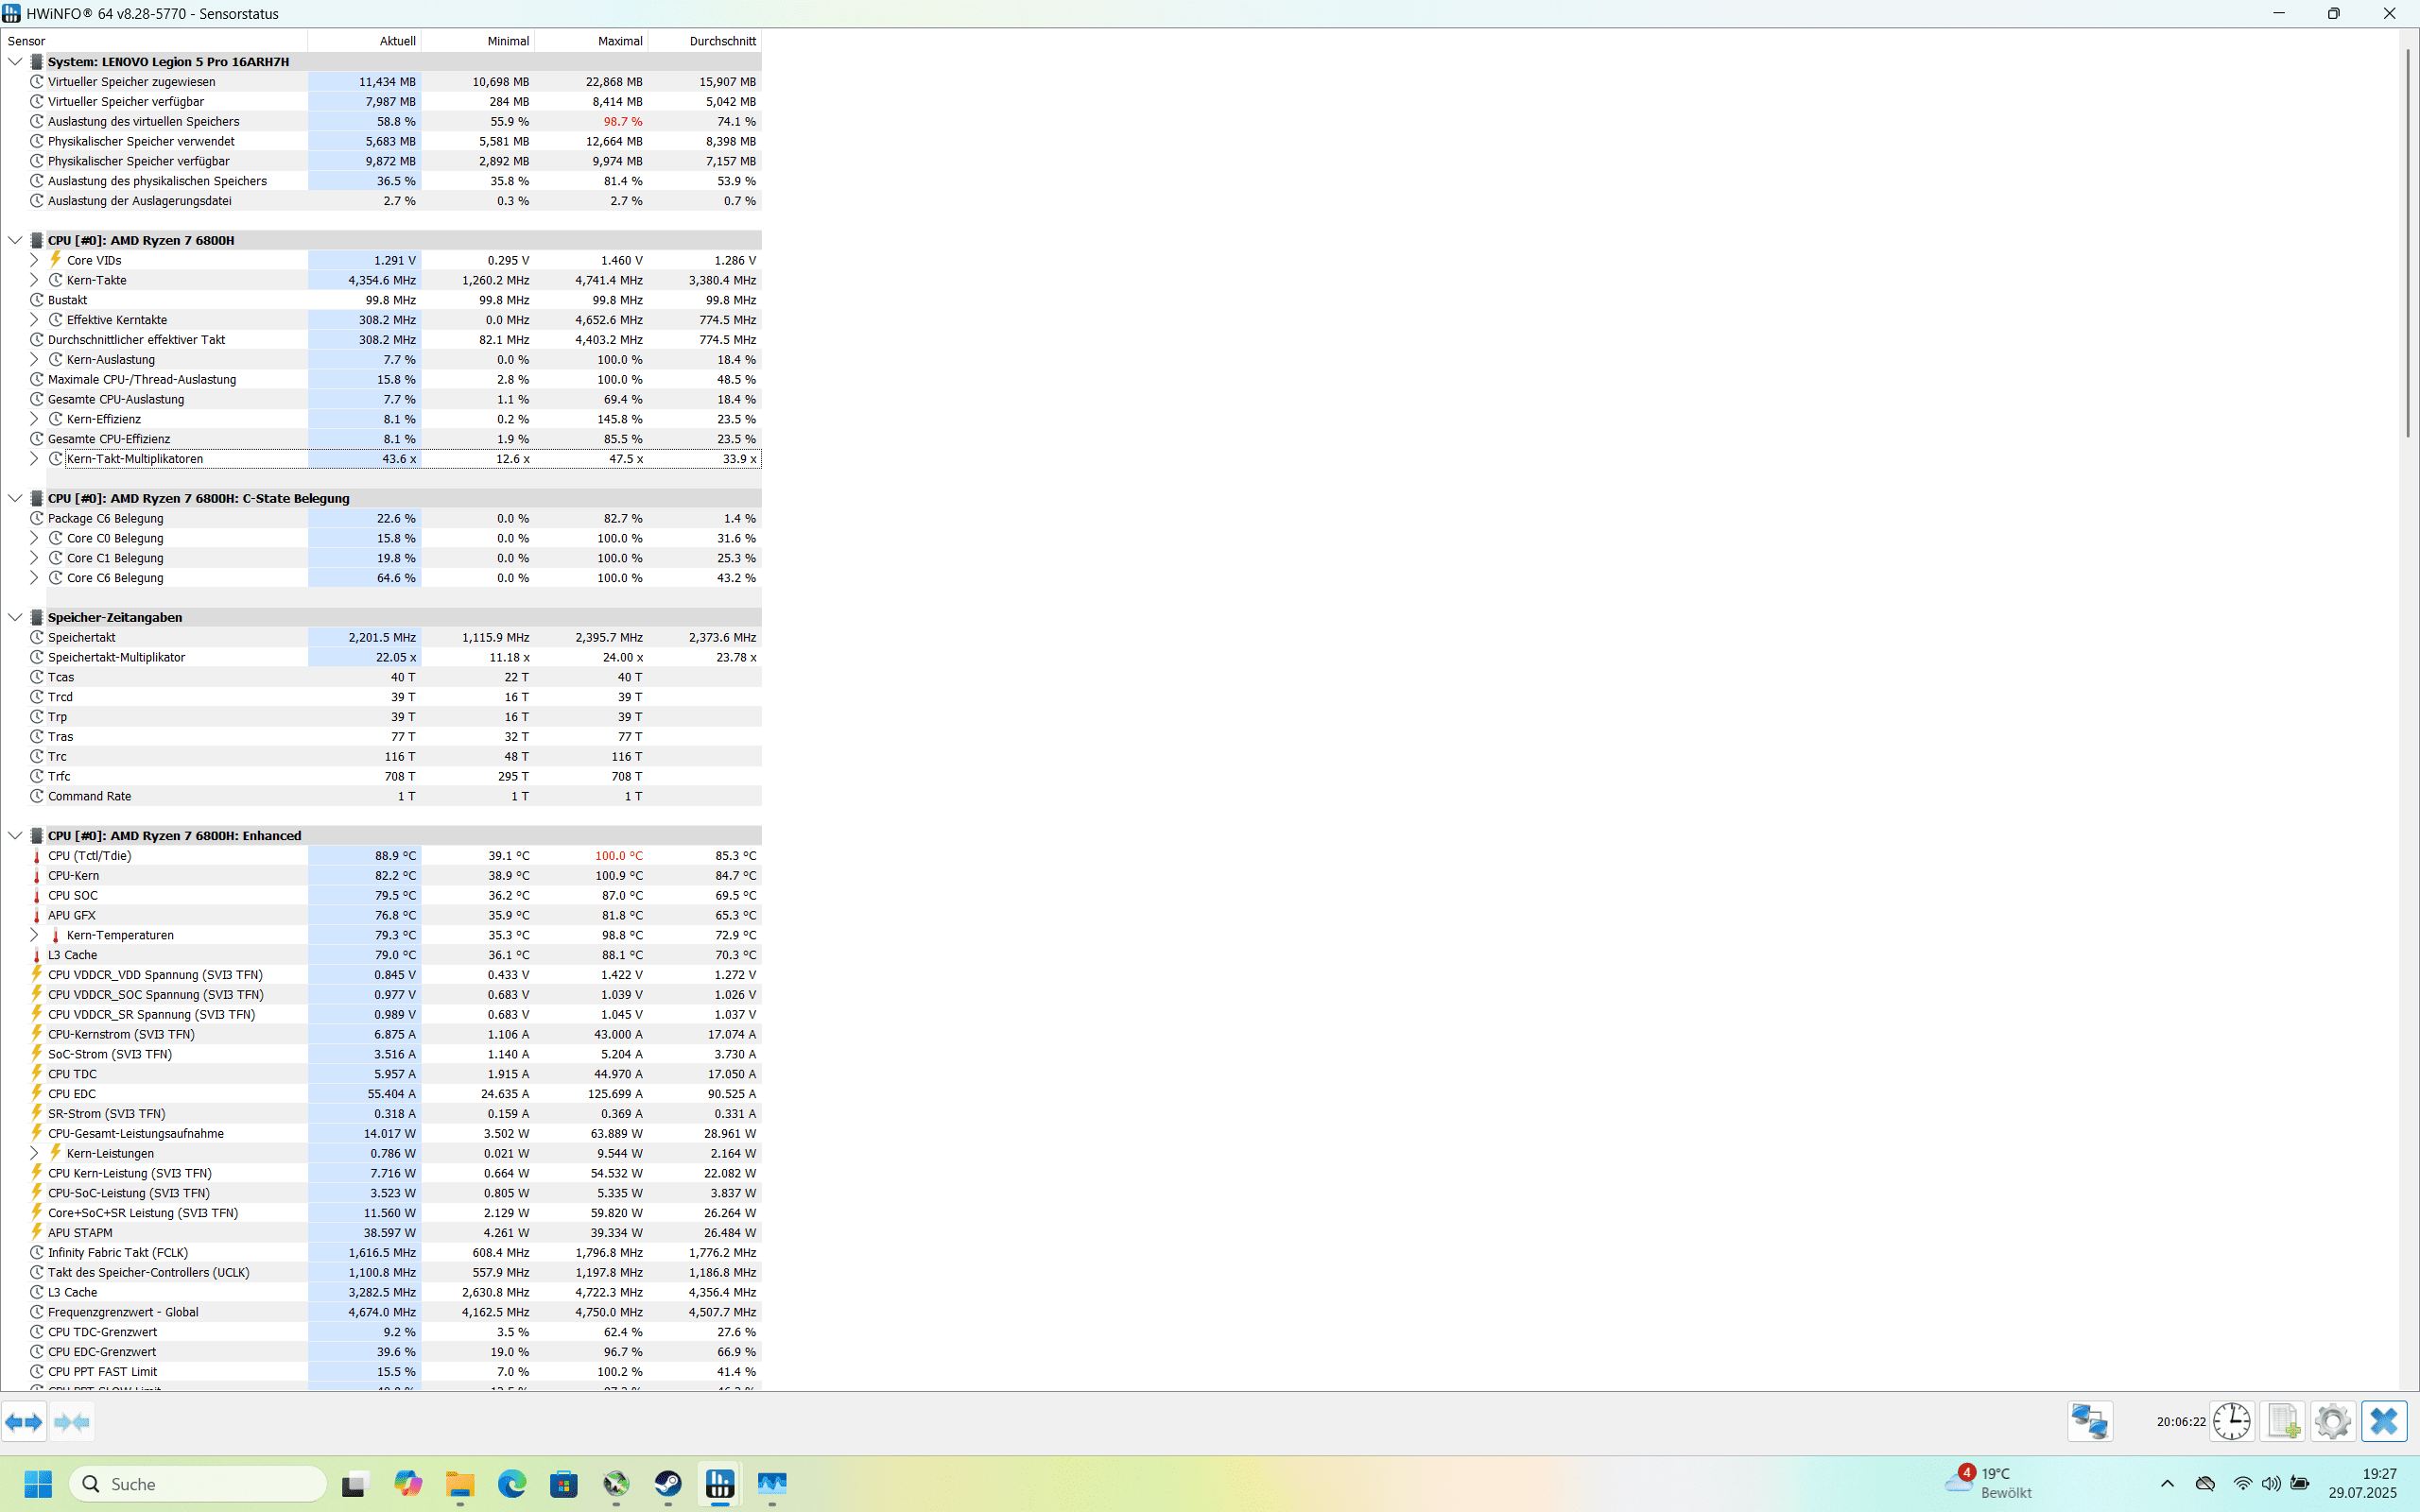Expand the Kern-Temperaturen row
Viewport: 2420px width, 1512px height.
pos(34,935)
